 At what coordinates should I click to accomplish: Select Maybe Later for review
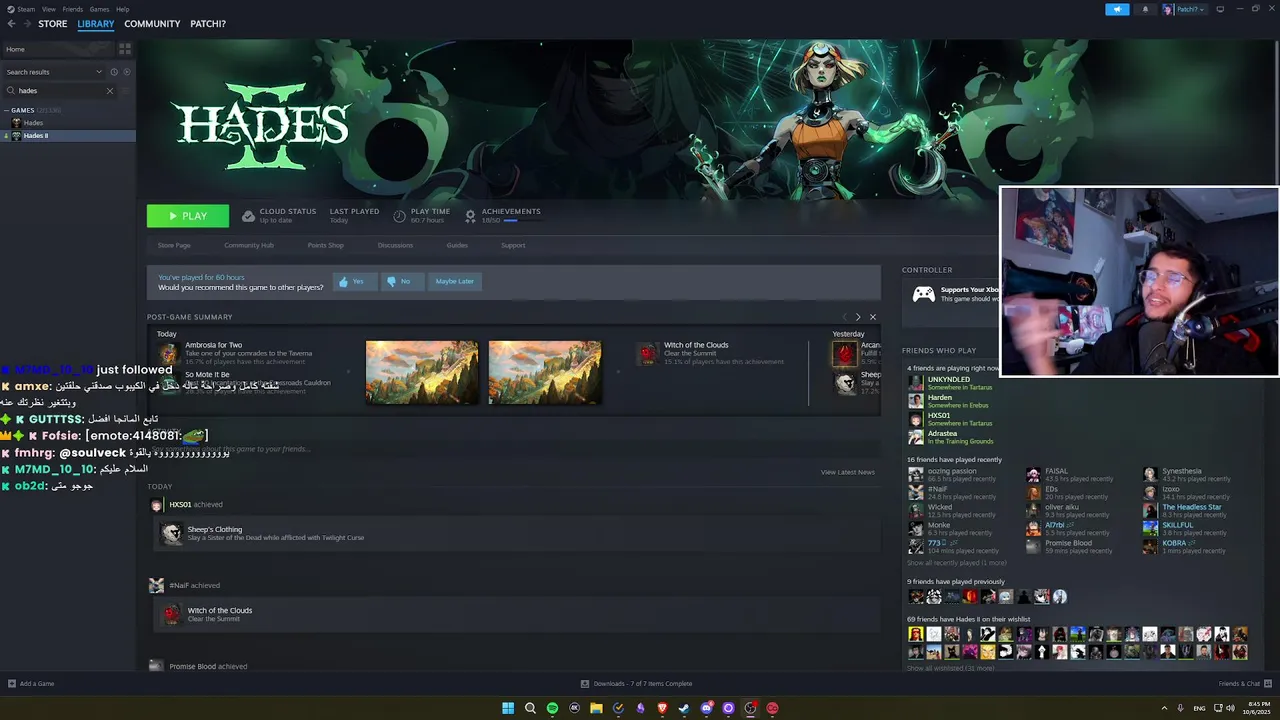coord(454,282)
